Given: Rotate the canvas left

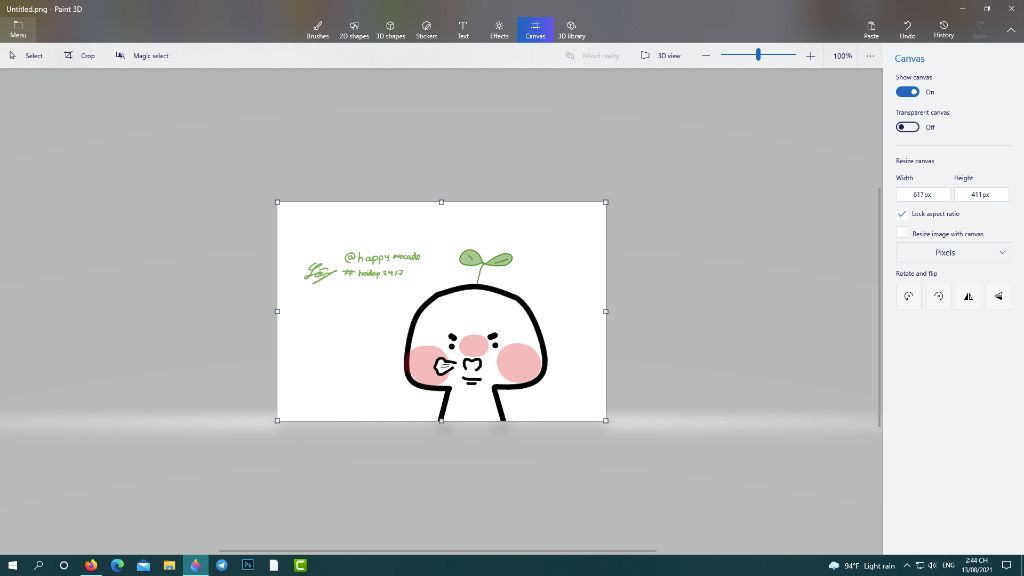Looking at the screenshot, I should point(908,296).
